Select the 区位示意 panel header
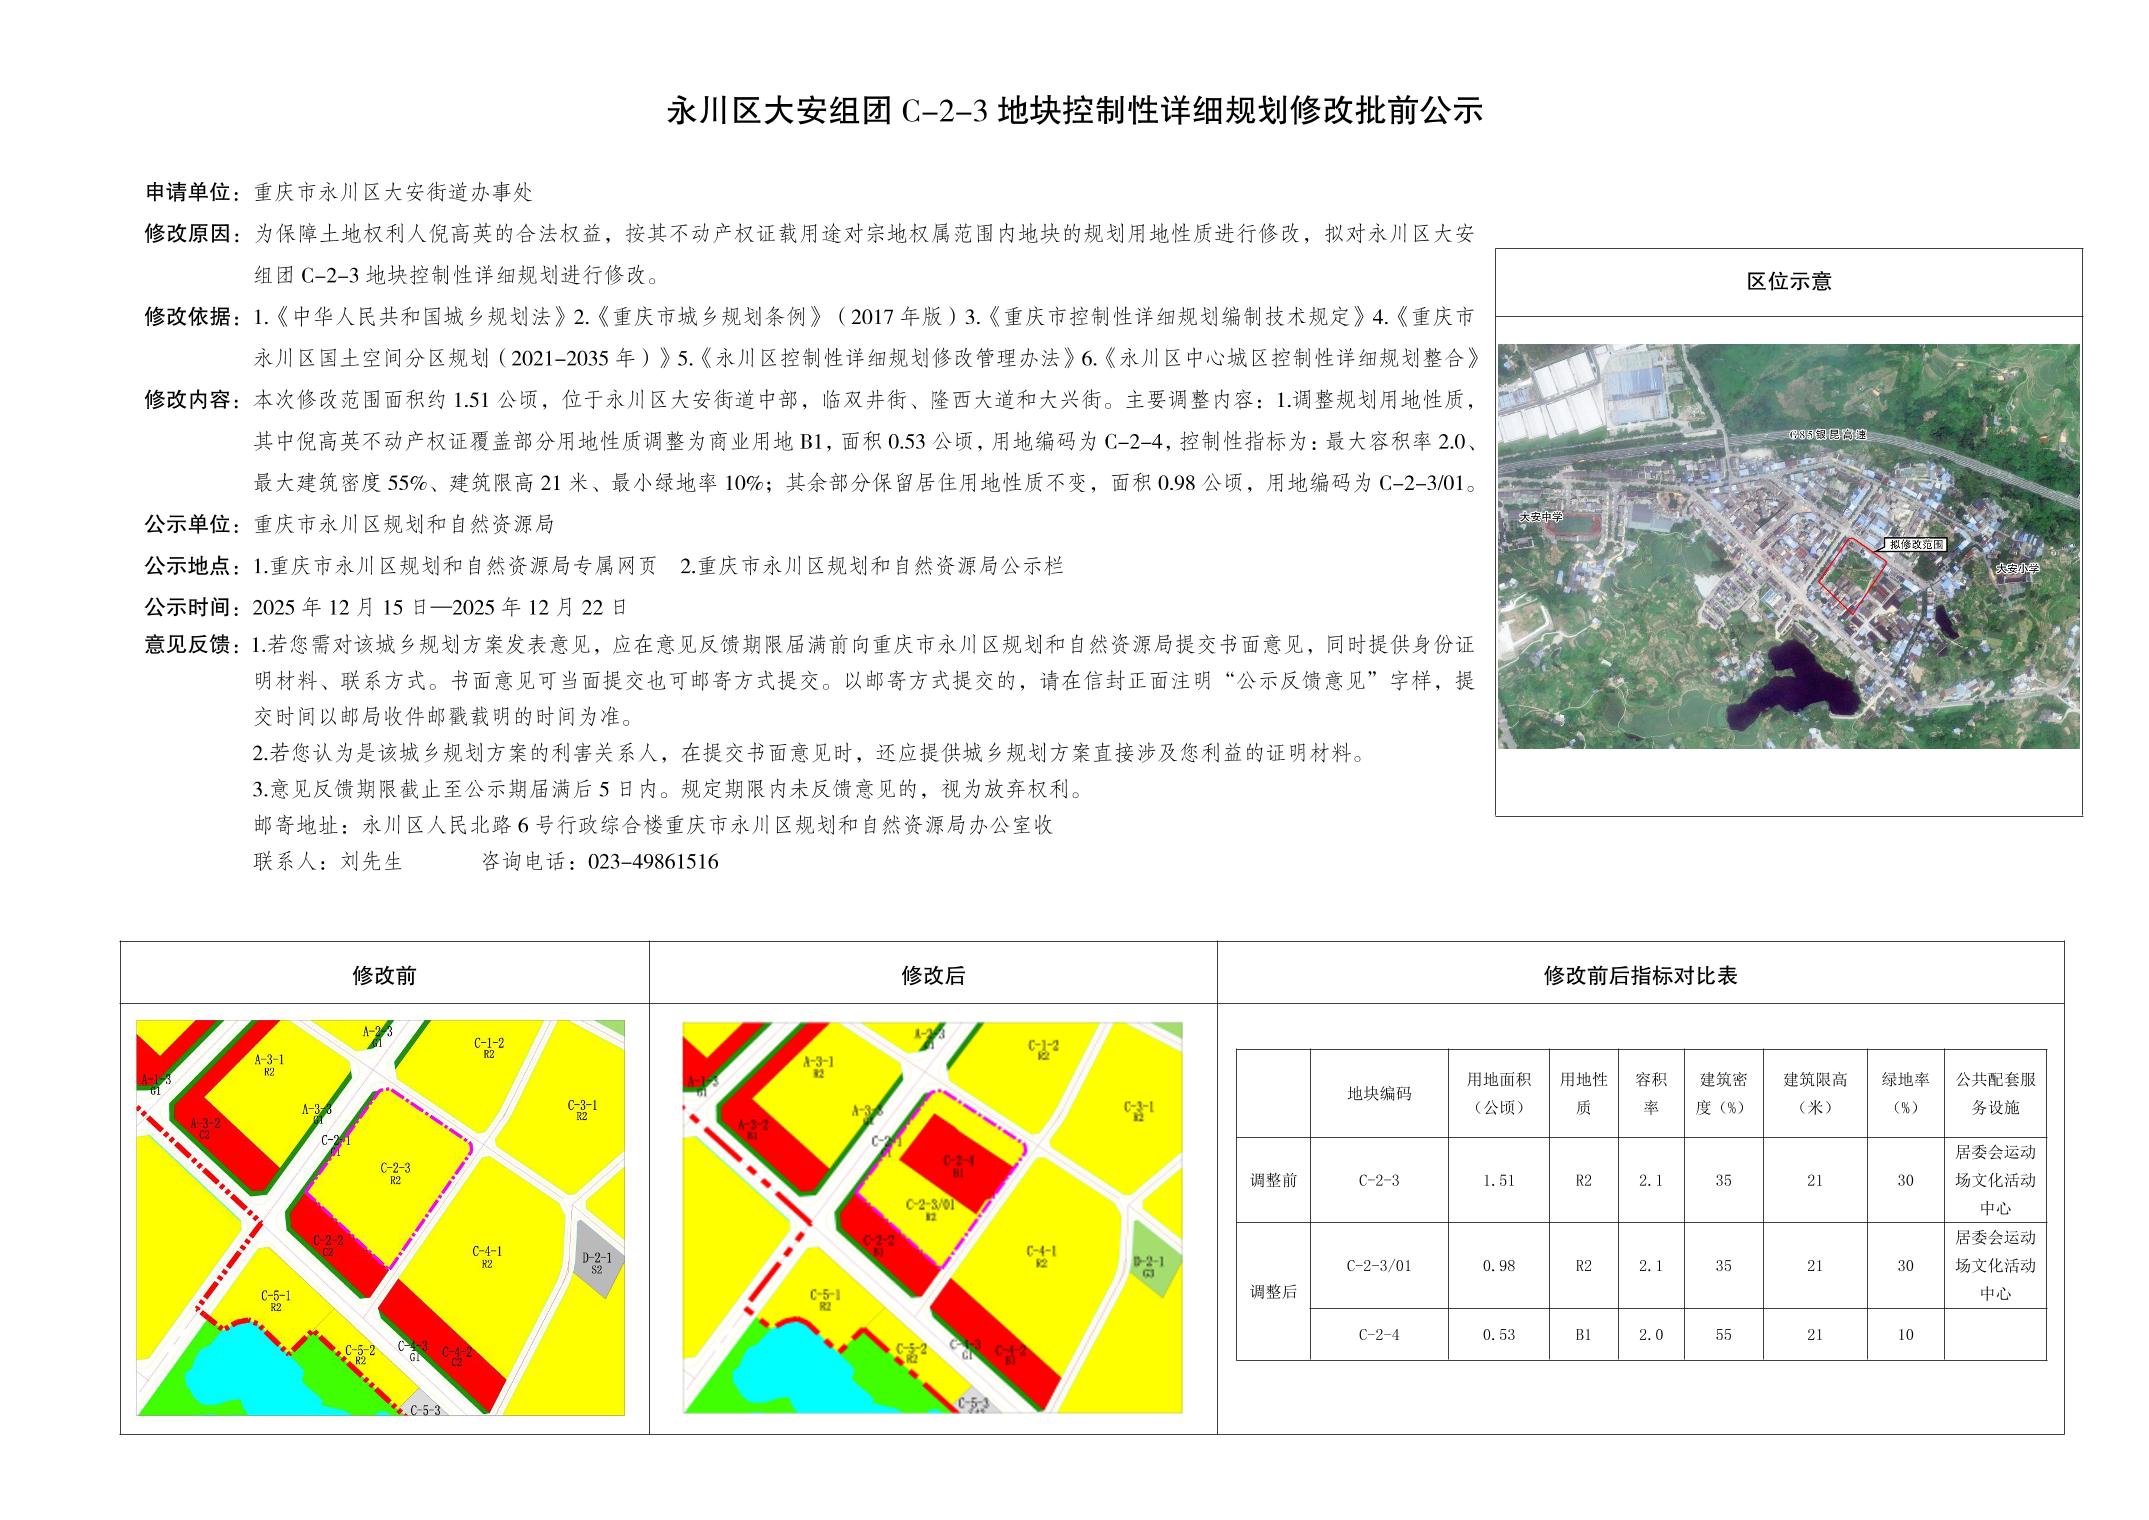 pyautogui.click(x=1788, y=283)
